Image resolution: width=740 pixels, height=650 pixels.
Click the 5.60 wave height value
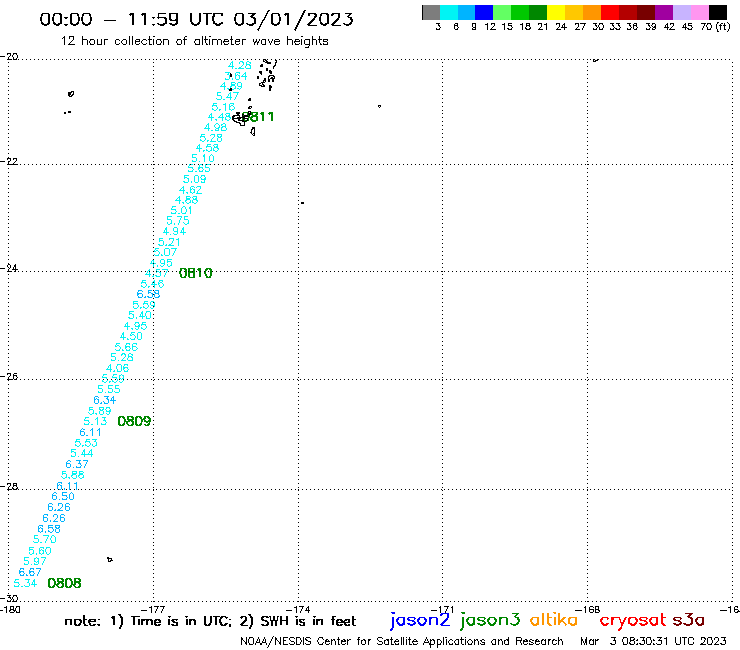coord(40,551)
